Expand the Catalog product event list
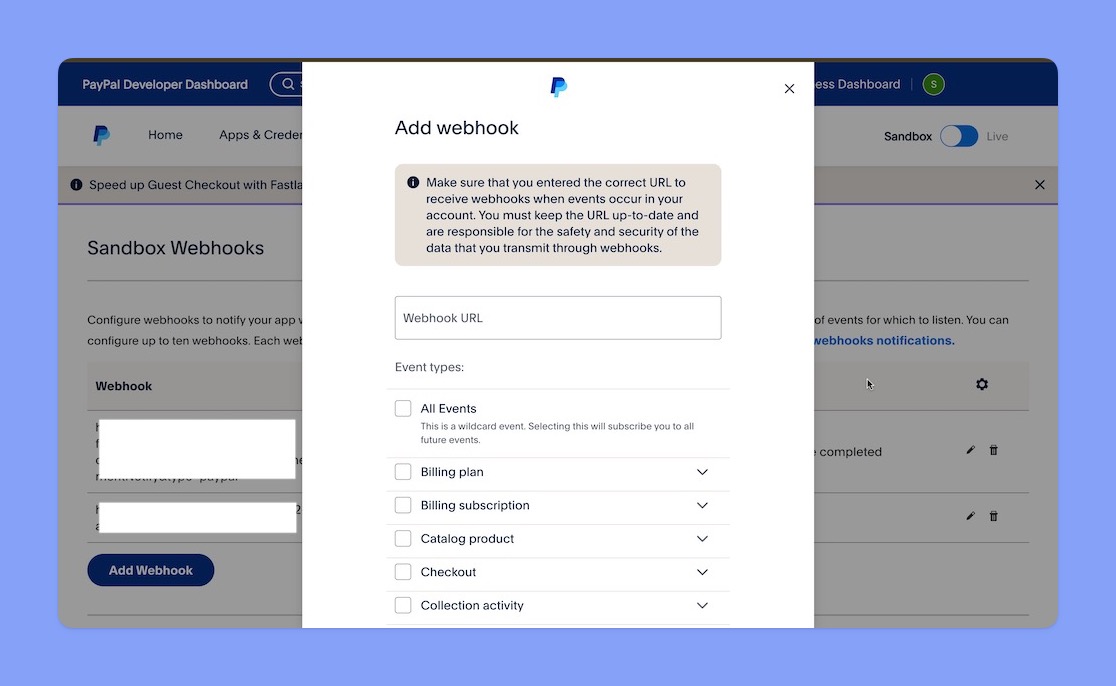The width and height of the screenshot is (1116, 686). click(x=702, y=539)
